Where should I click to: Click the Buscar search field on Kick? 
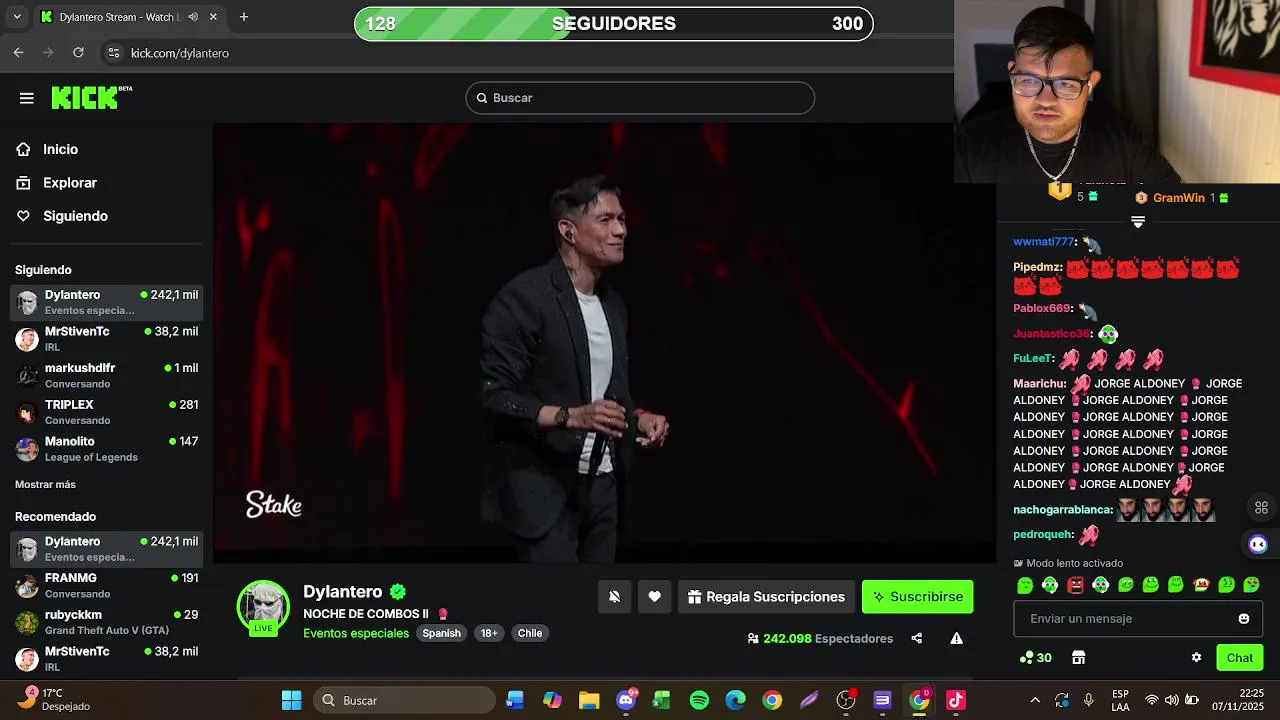pyautogui.click(x=640, y=98)
